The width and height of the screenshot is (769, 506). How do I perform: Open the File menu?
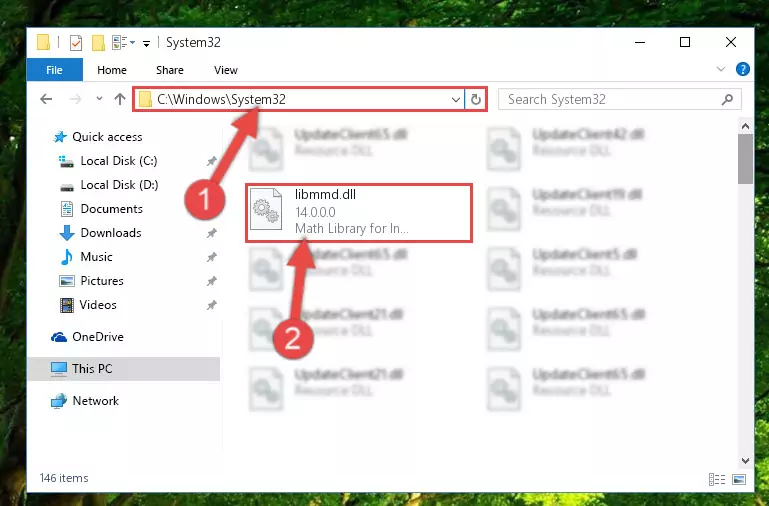click(54, 70)
